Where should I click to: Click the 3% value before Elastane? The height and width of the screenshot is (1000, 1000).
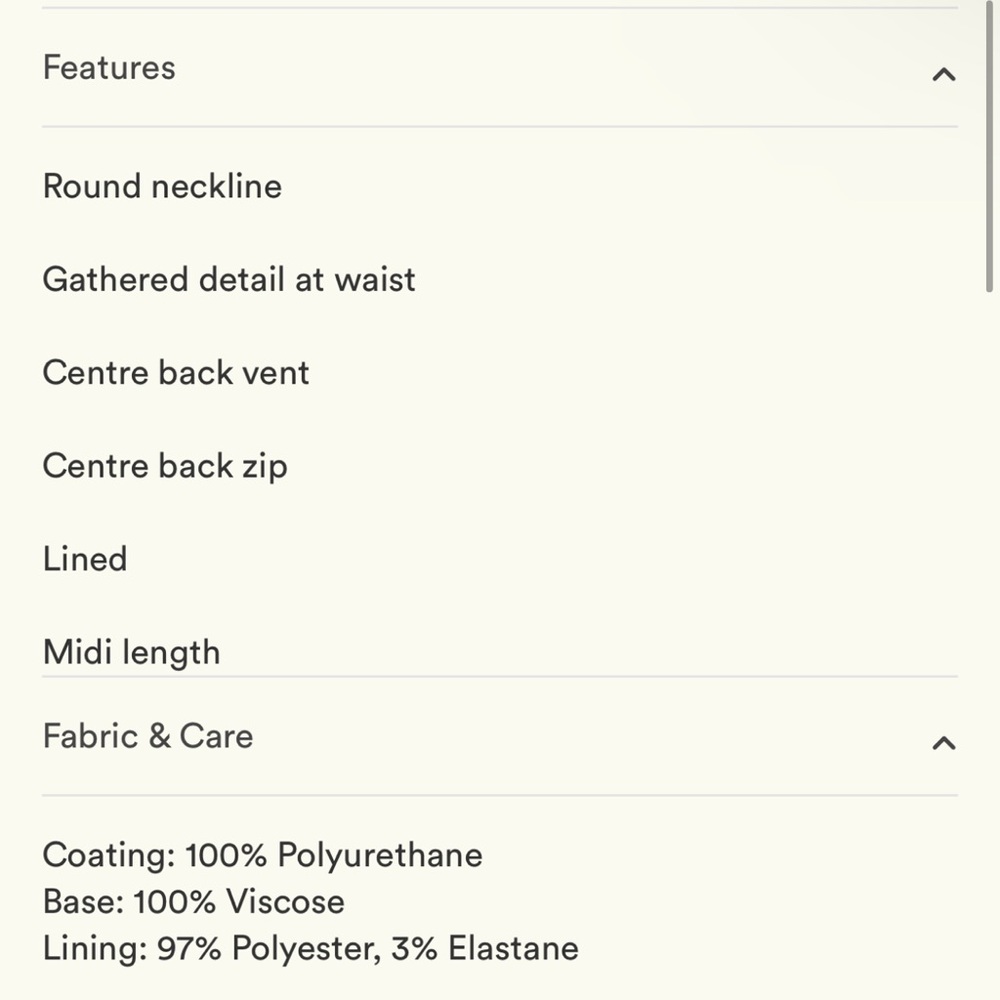tap(415, 948)
